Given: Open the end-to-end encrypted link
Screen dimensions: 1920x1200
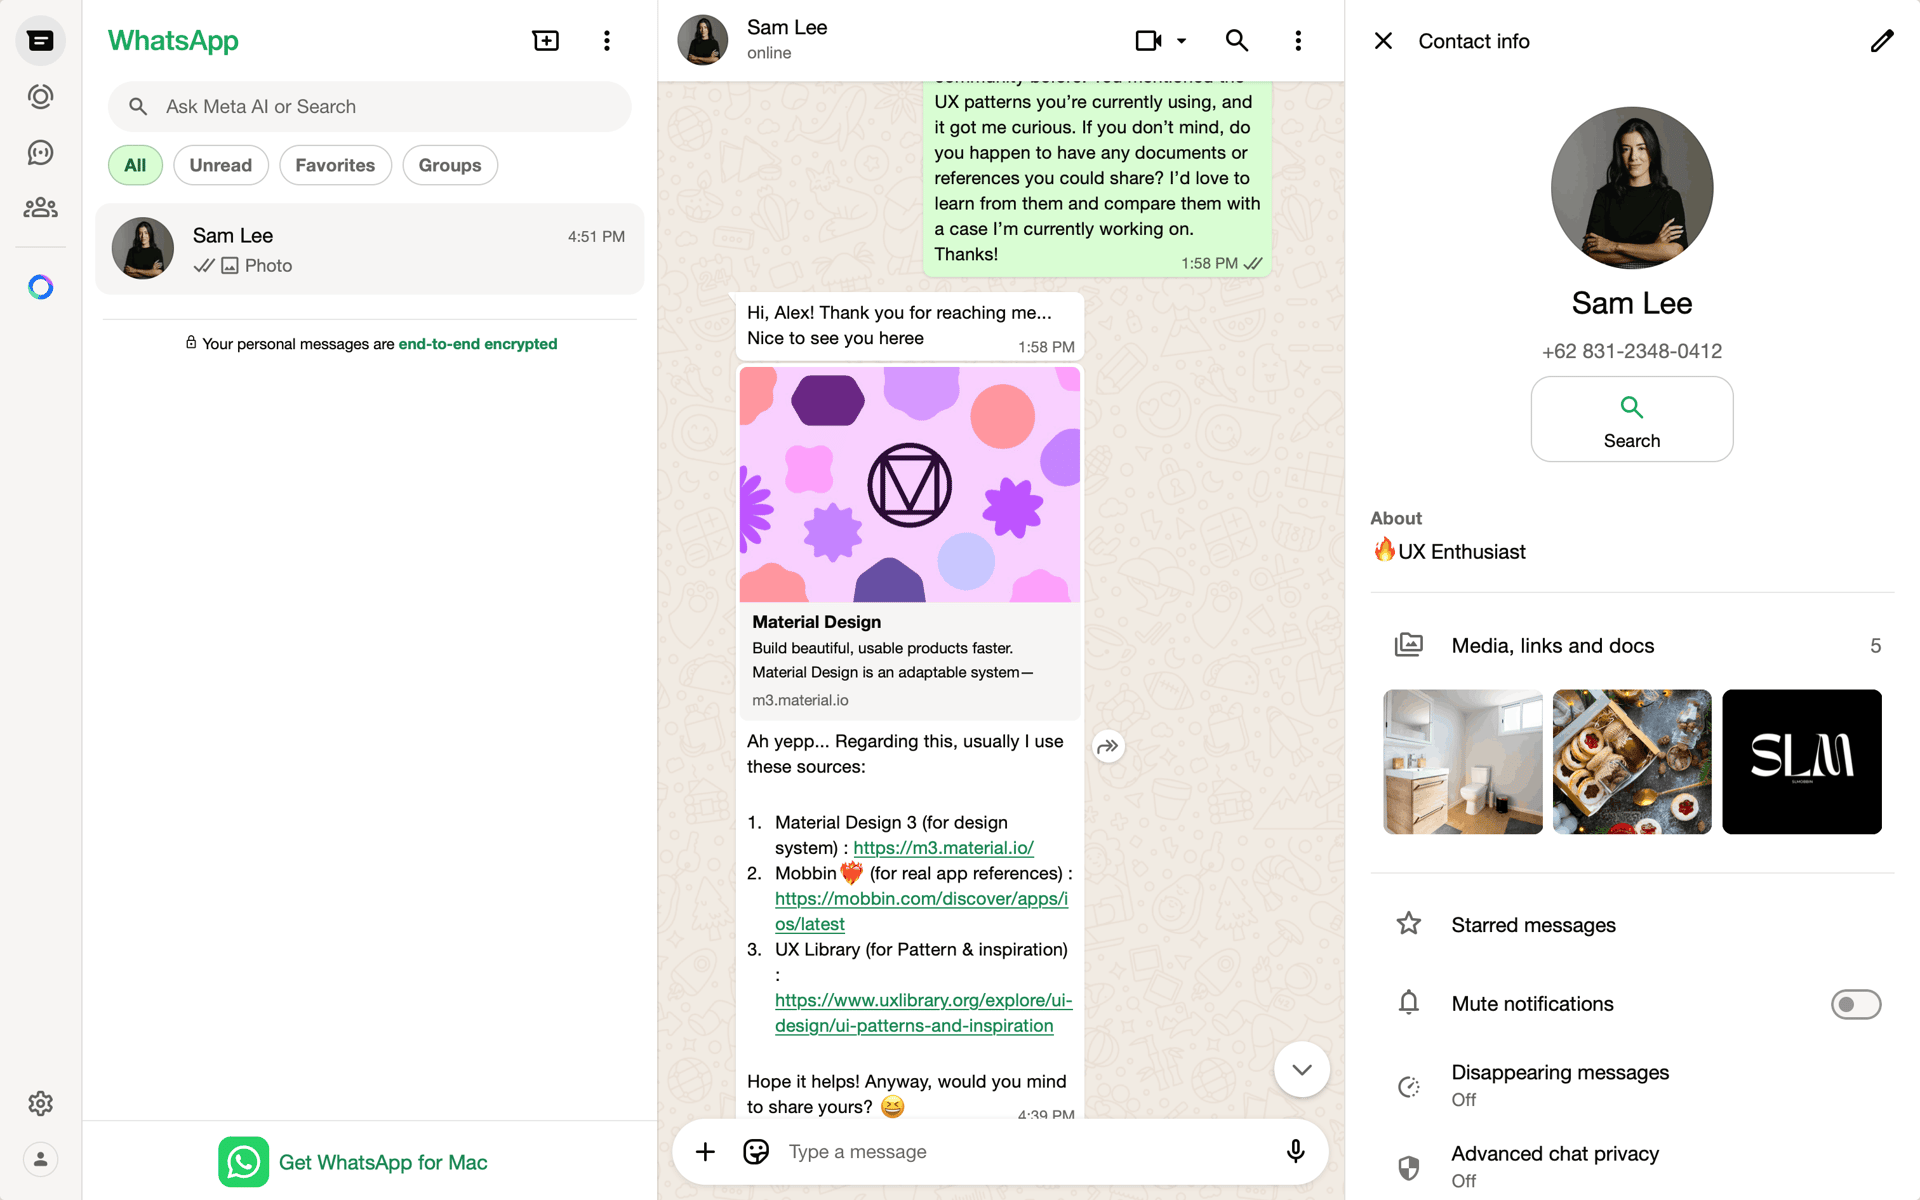Looking at the screenshot, I should [x=478, y=344].
